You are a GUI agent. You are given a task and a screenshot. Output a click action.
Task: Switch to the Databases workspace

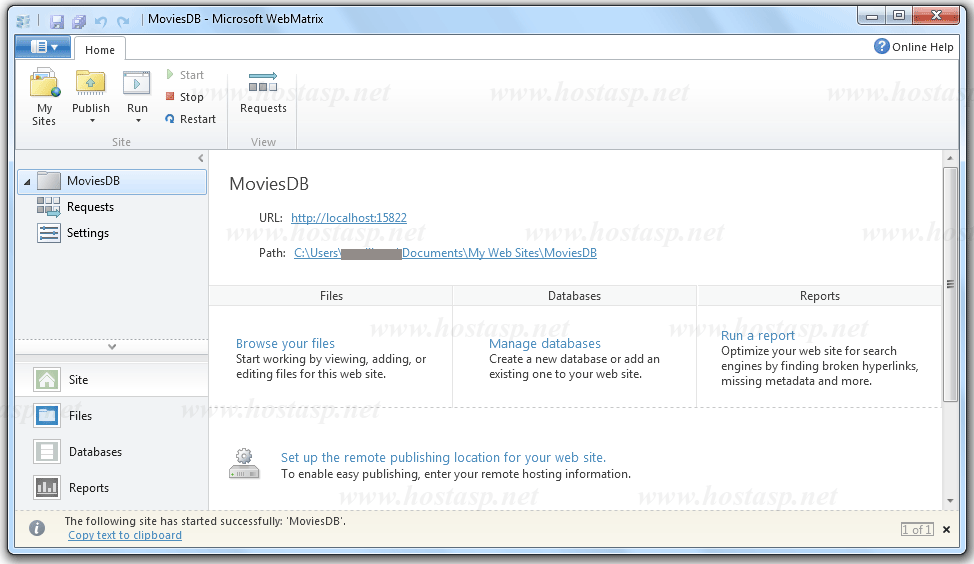click(112, 452)
